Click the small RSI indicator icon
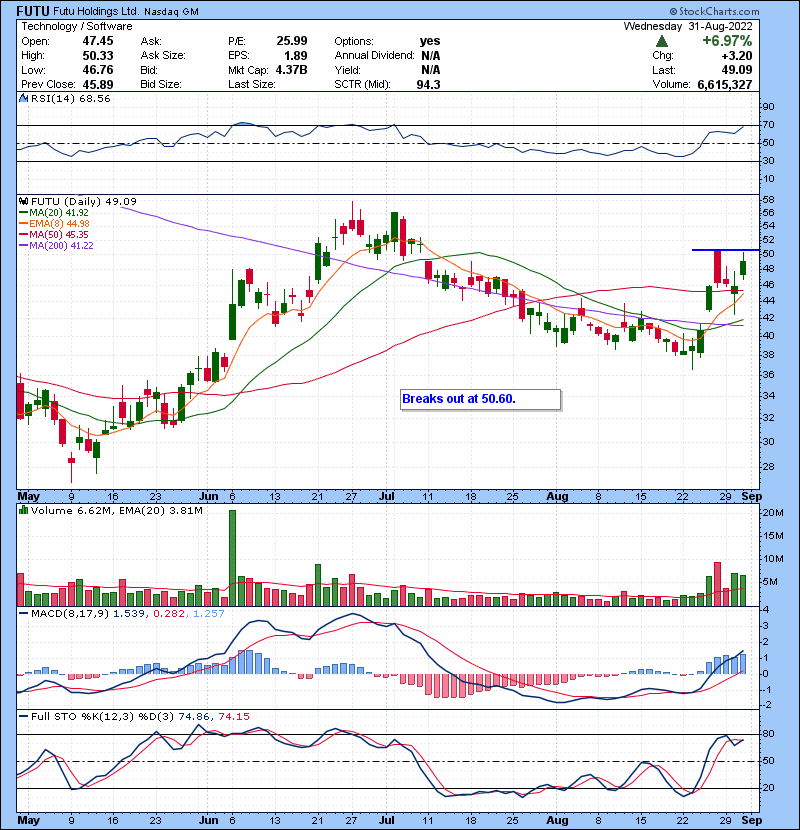This screenshot has width=800, height=830. click(23, 98)
